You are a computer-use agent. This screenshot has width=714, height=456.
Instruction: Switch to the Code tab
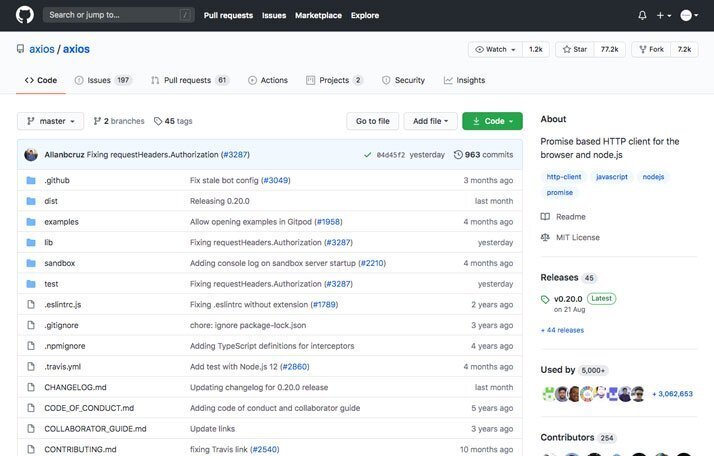tap(41, 80)
